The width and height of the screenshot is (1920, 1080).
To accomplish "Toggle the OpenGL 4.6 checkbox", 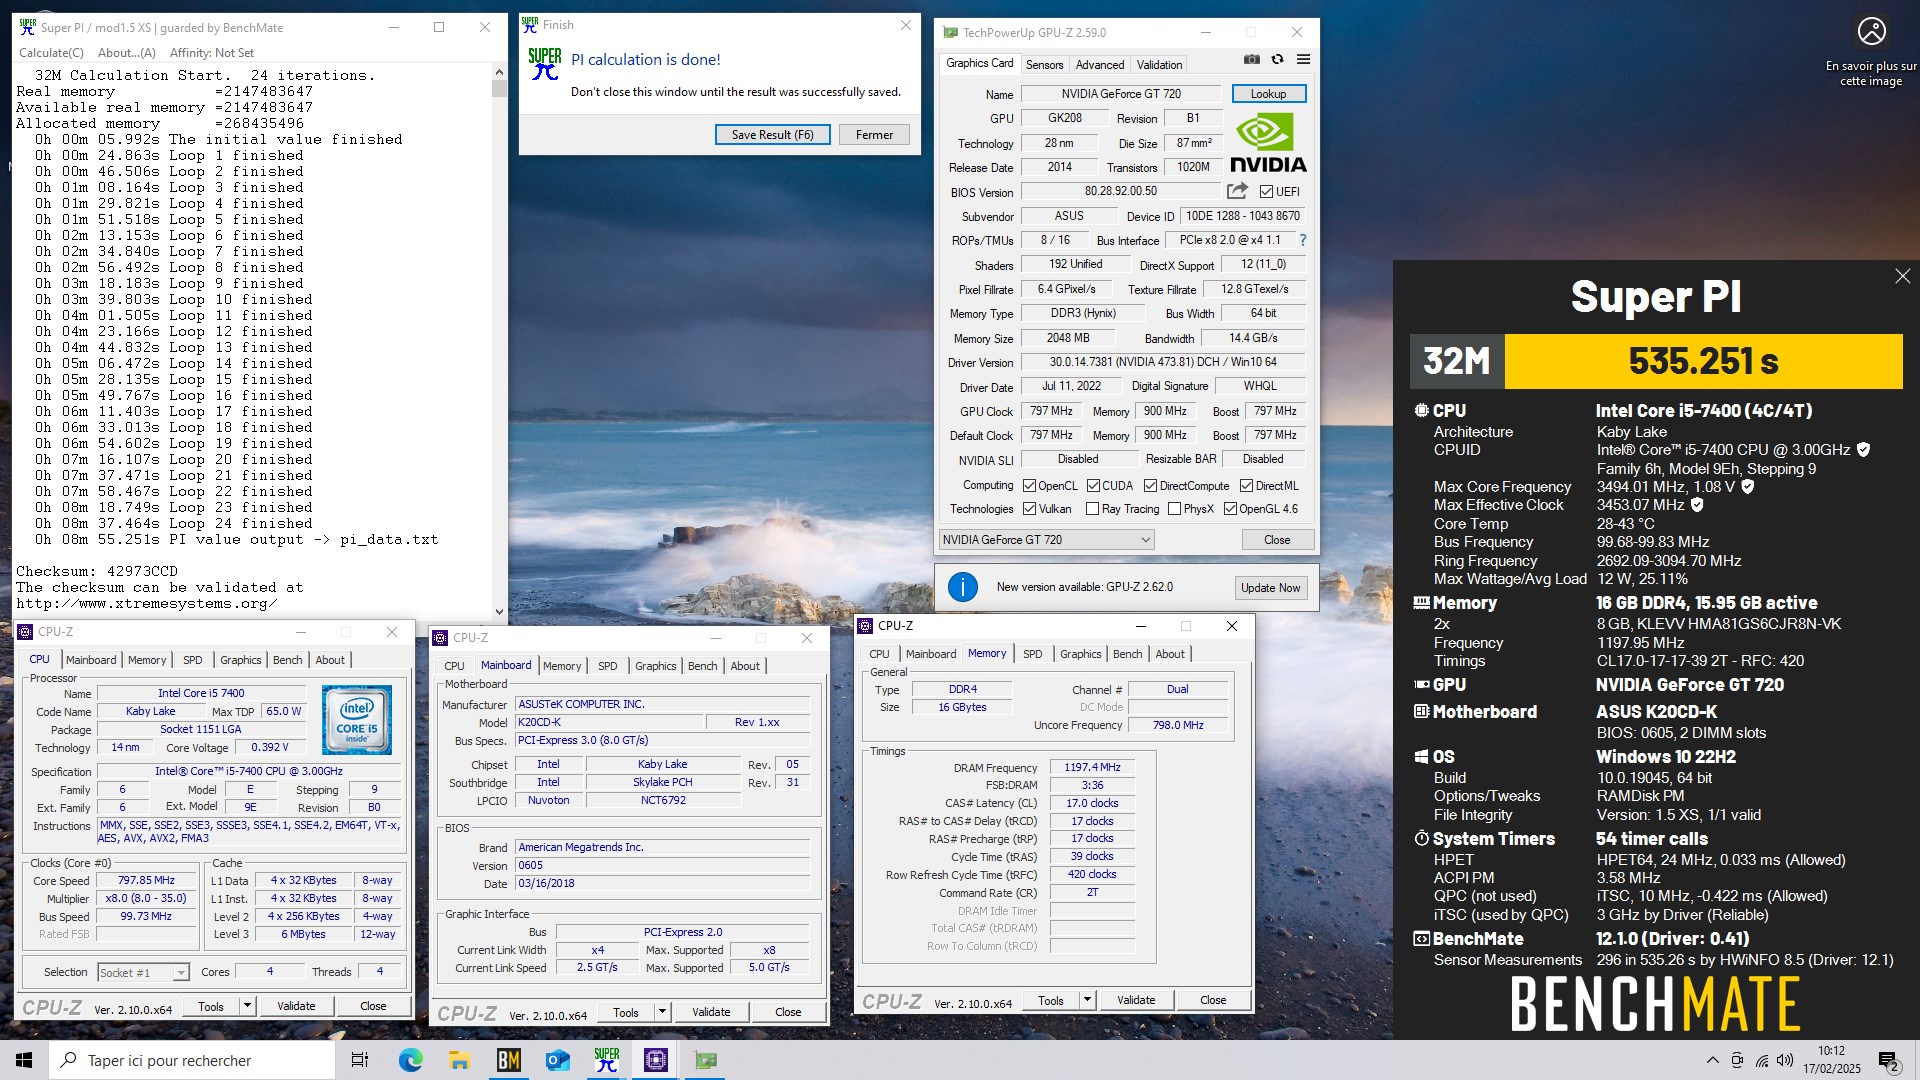I will pos(1230,509).
